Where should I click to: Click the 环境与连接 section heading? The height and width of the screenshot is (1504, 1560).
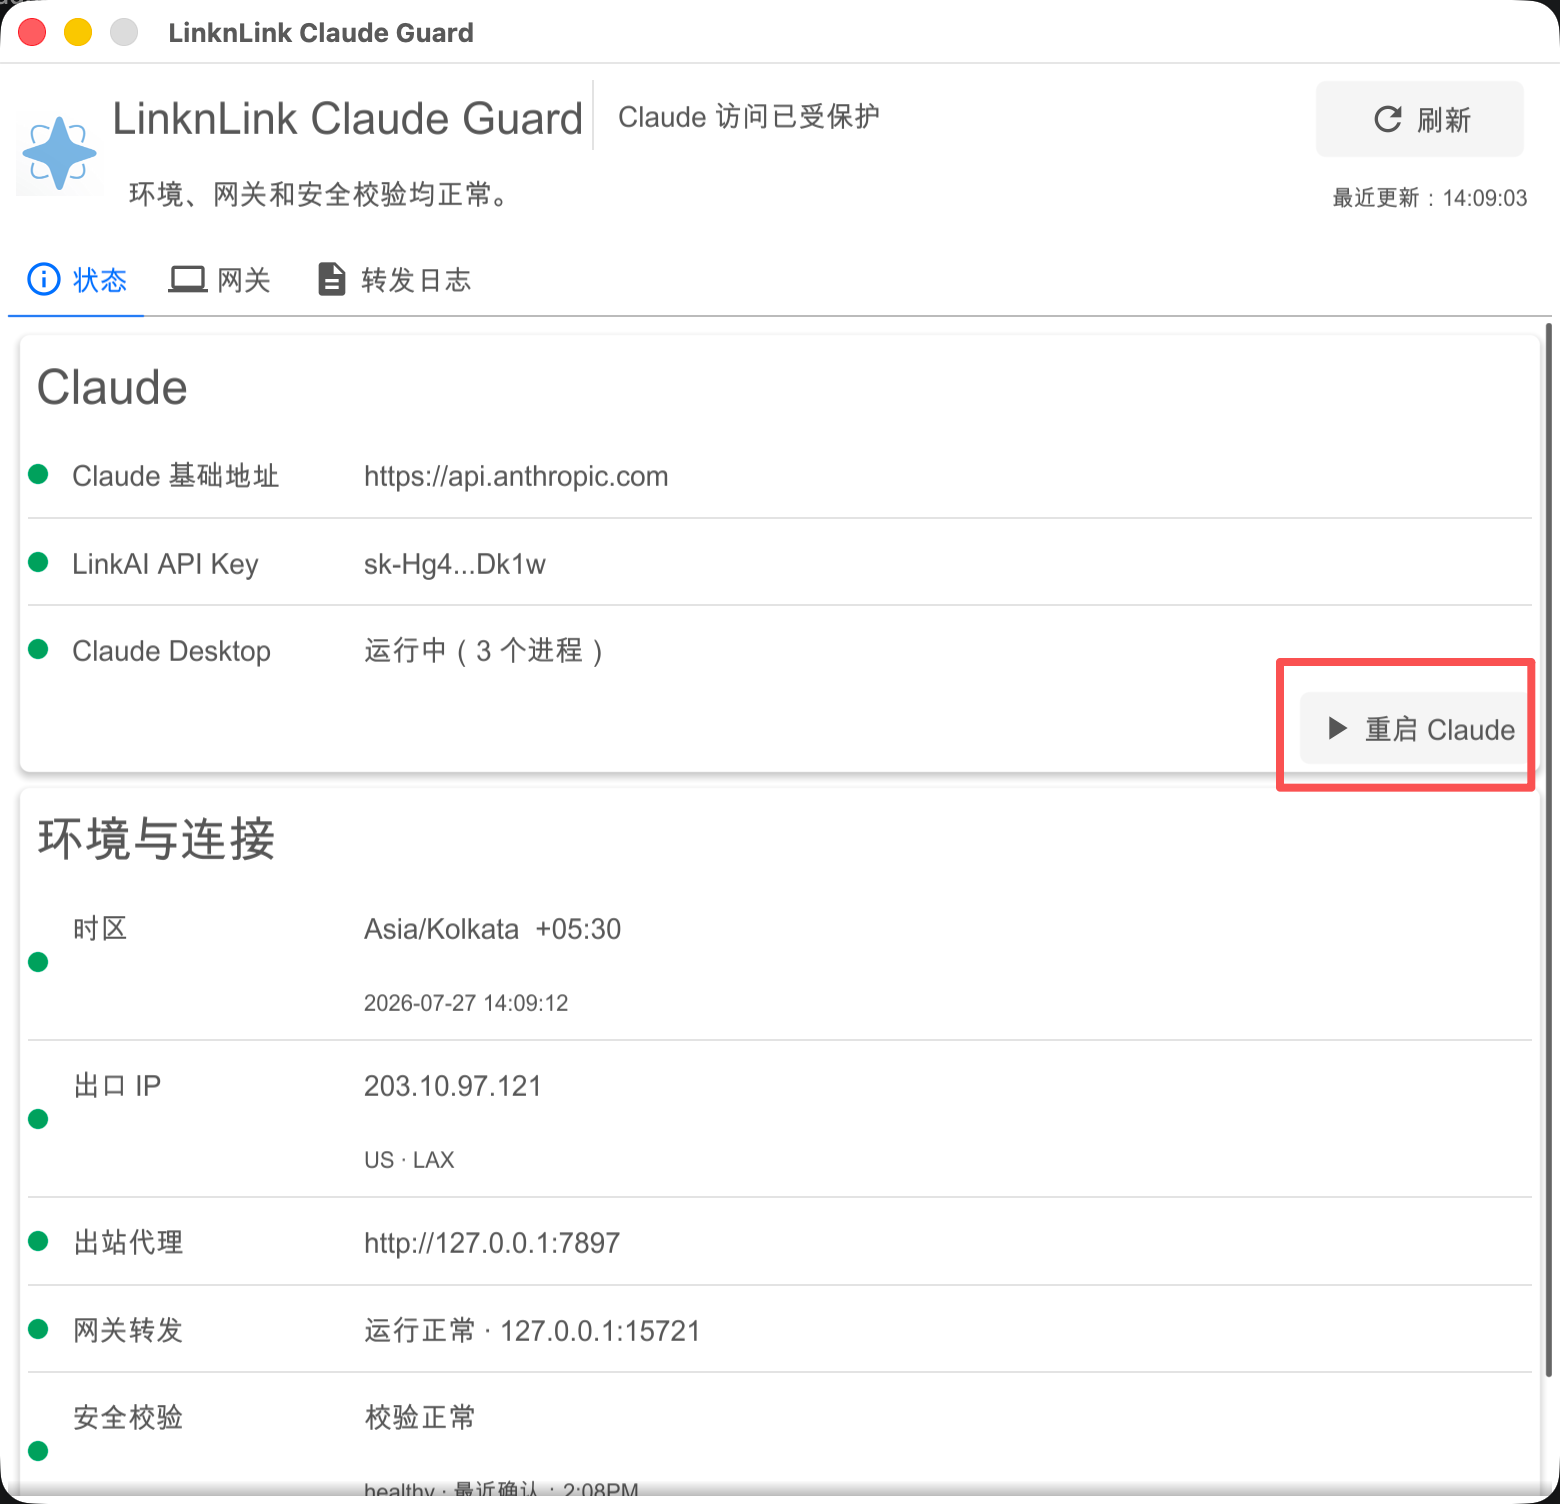pyautogui.click(x=156, y=838)
